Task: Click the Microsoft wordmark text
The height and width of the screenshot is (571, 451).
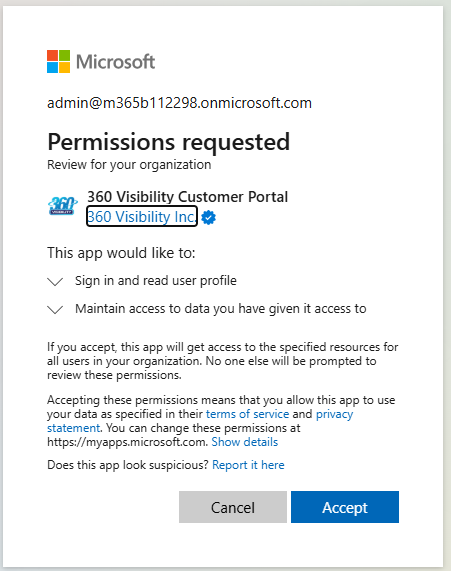Action: tap(115, 62)
